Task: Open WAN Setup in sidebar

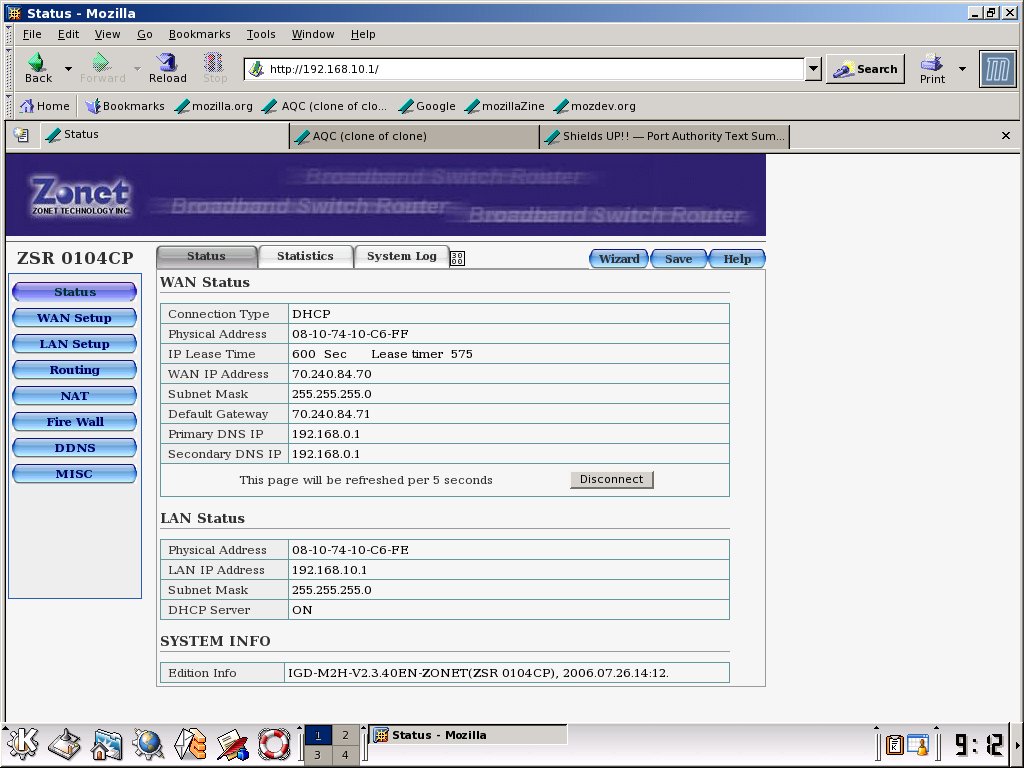Action: [74, 318]
